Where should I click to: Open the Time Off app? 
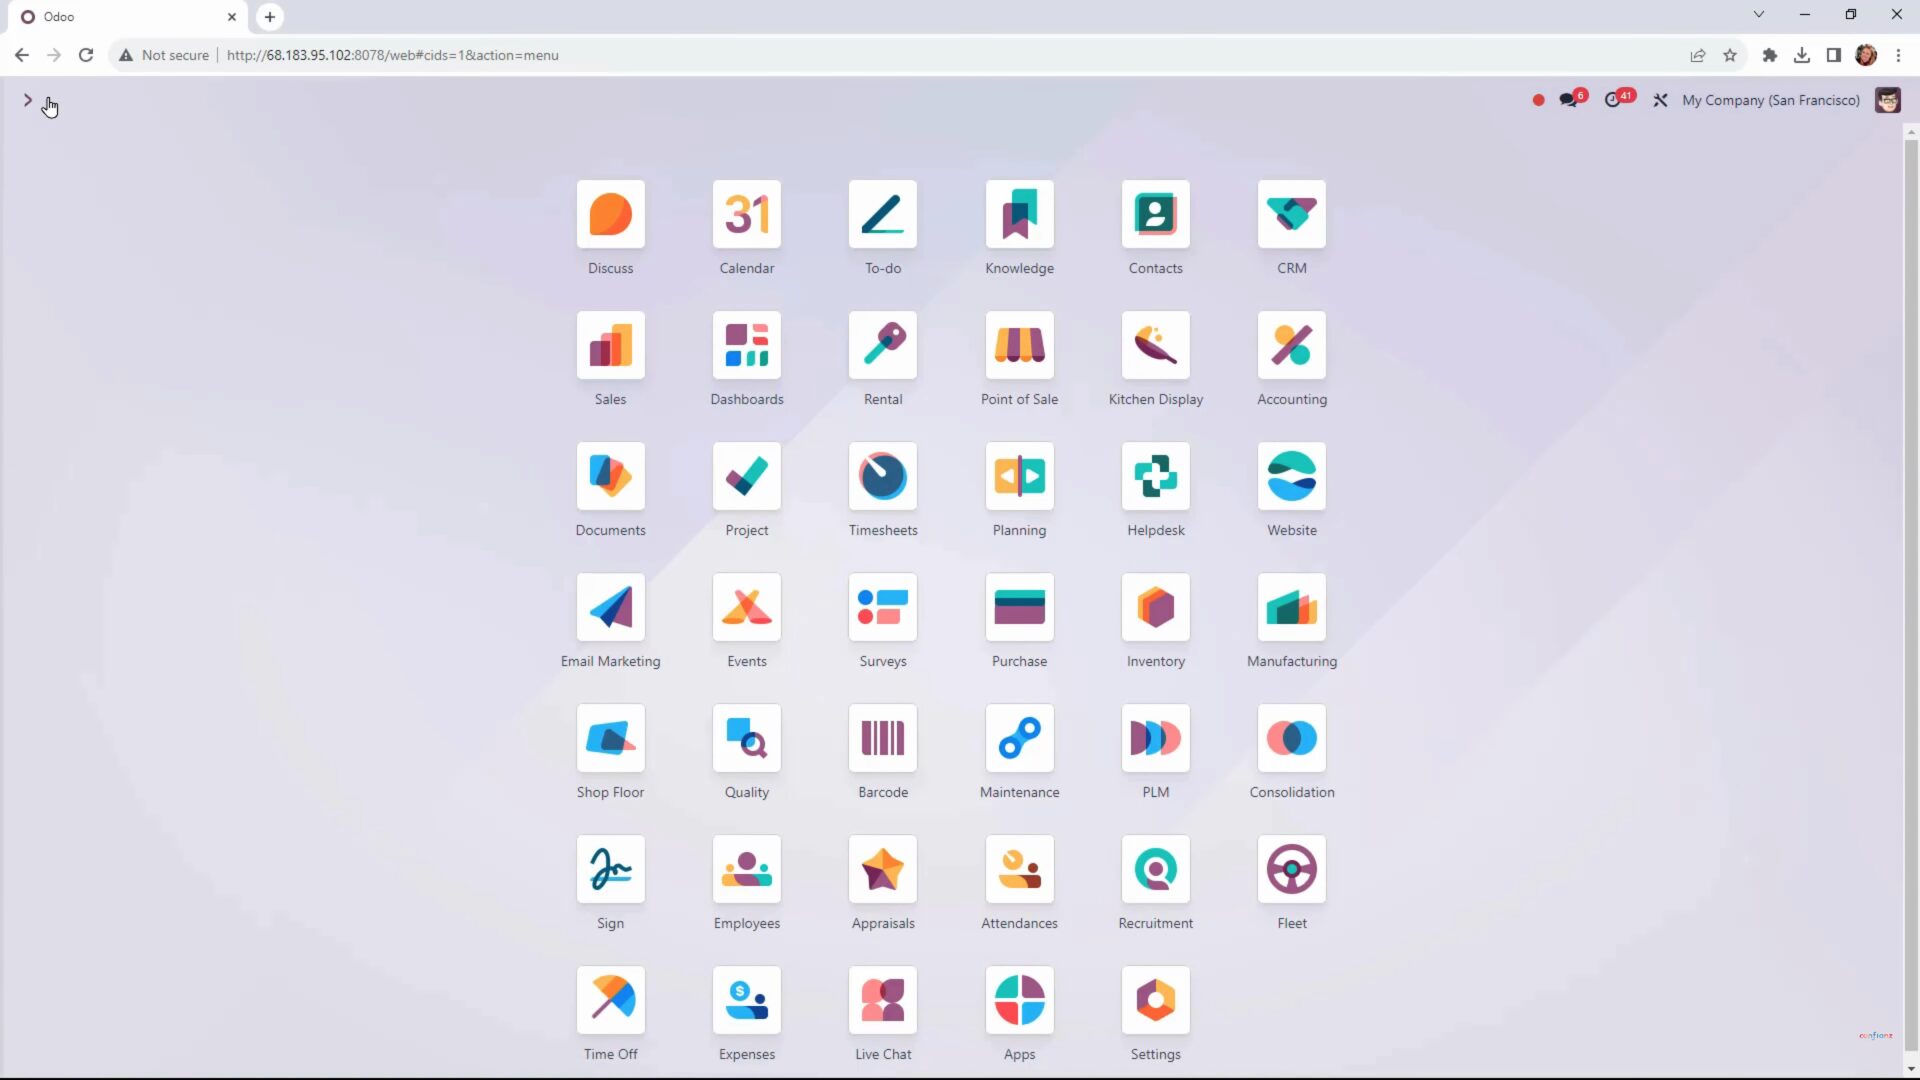tap(610, 1000)
